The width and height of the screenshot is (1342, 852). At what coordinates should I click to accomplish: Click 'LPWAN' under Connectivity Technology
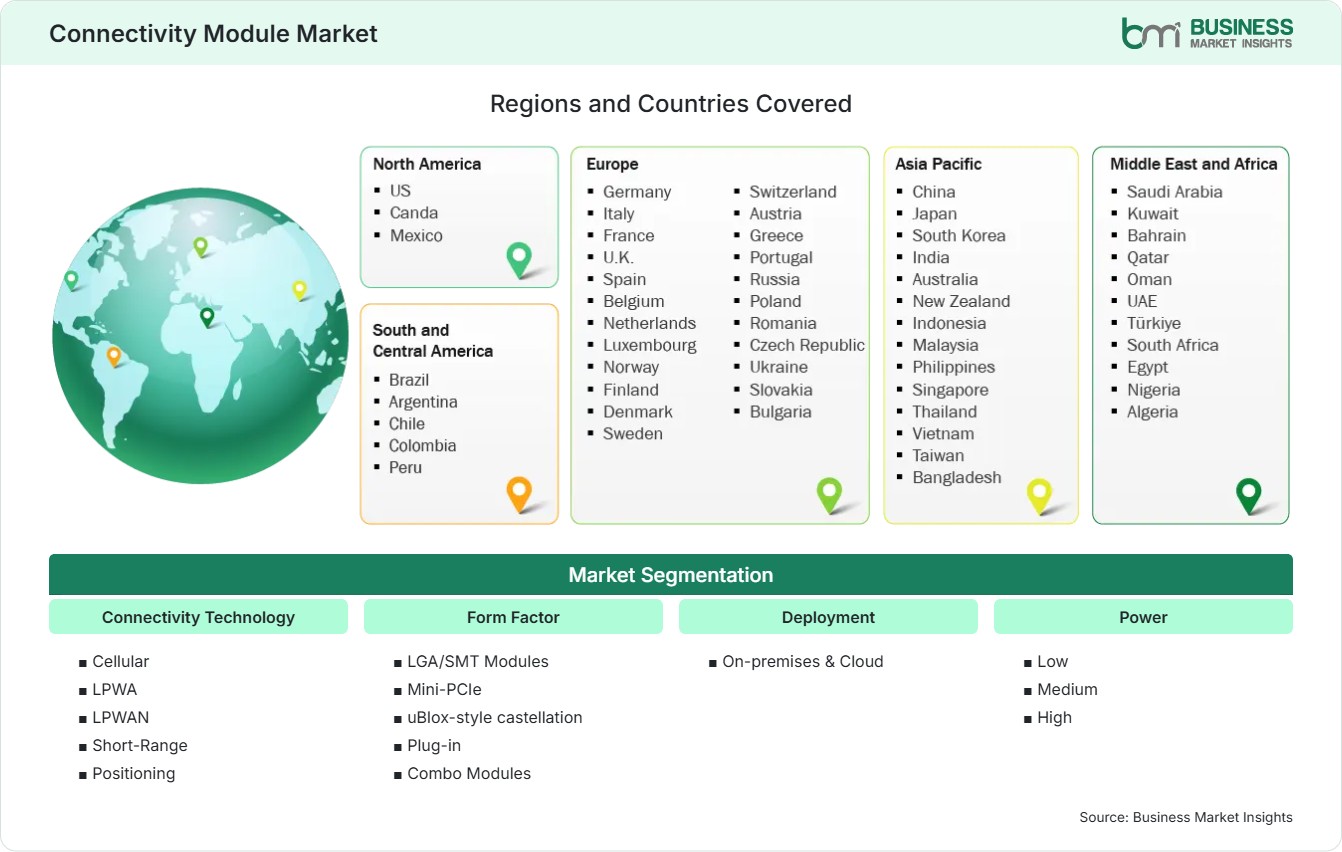120,718
